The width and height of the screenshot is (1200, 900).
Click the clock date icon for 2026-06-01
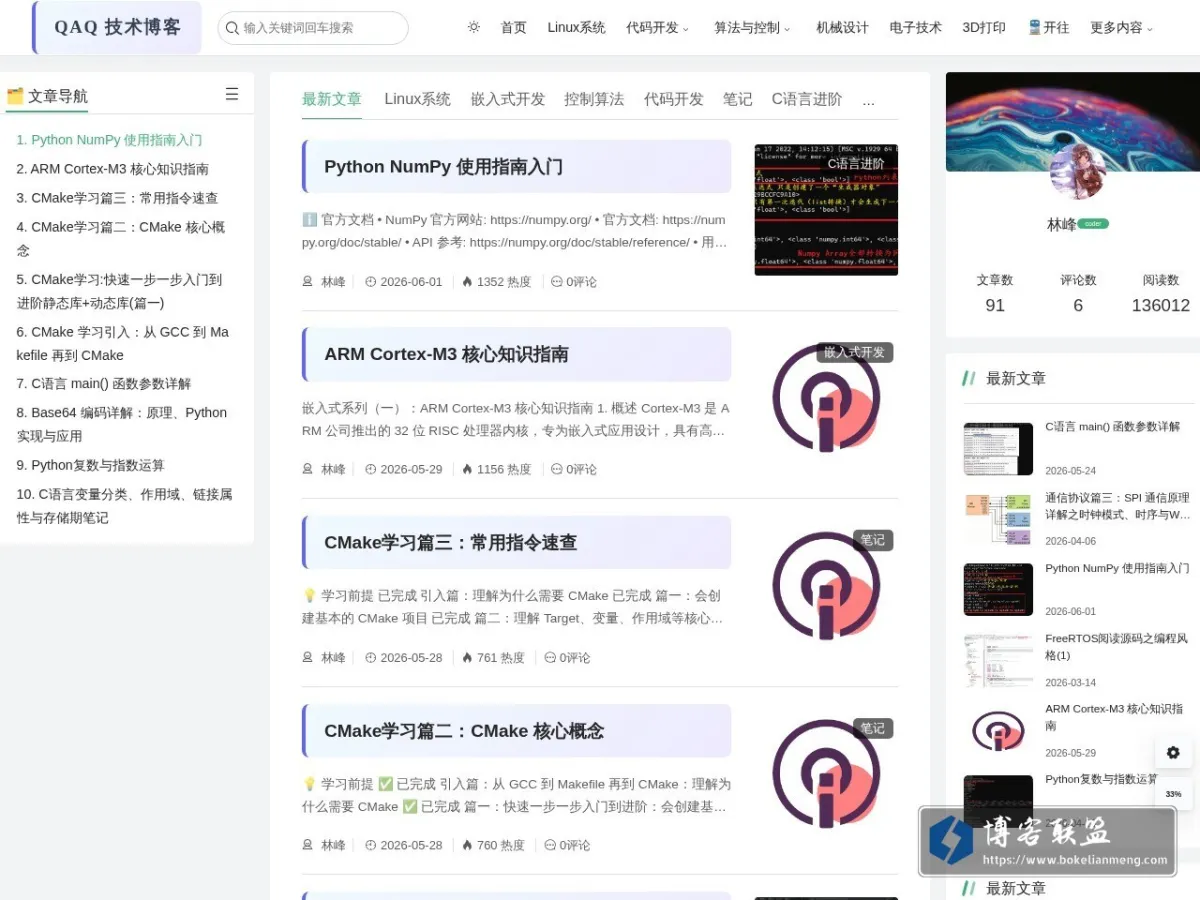371,282
